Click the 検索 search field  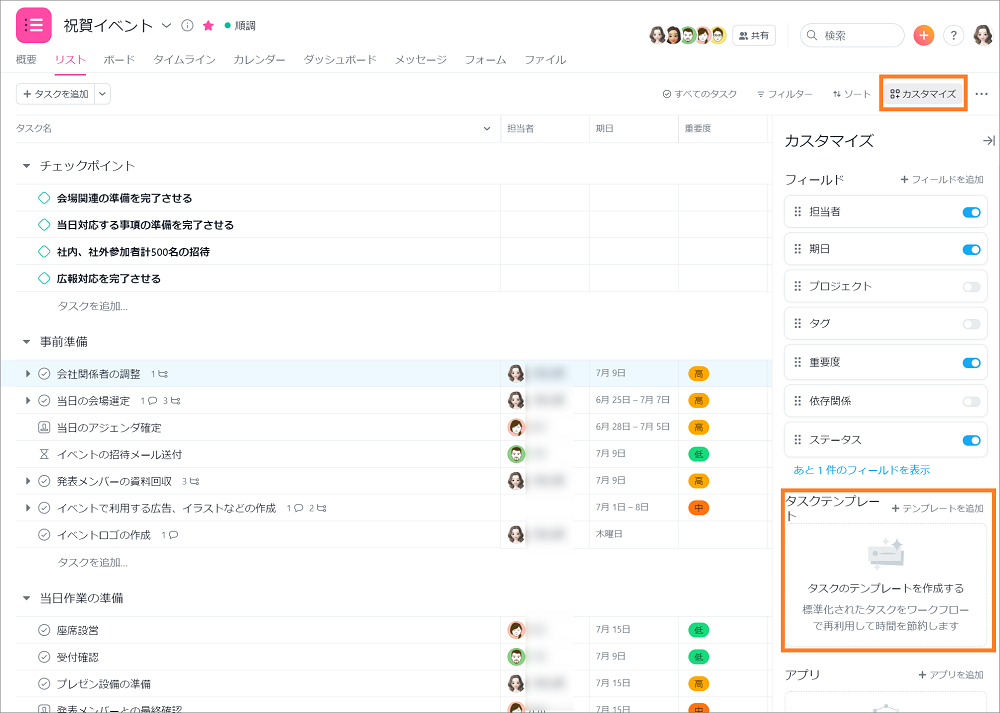point(852,35)
